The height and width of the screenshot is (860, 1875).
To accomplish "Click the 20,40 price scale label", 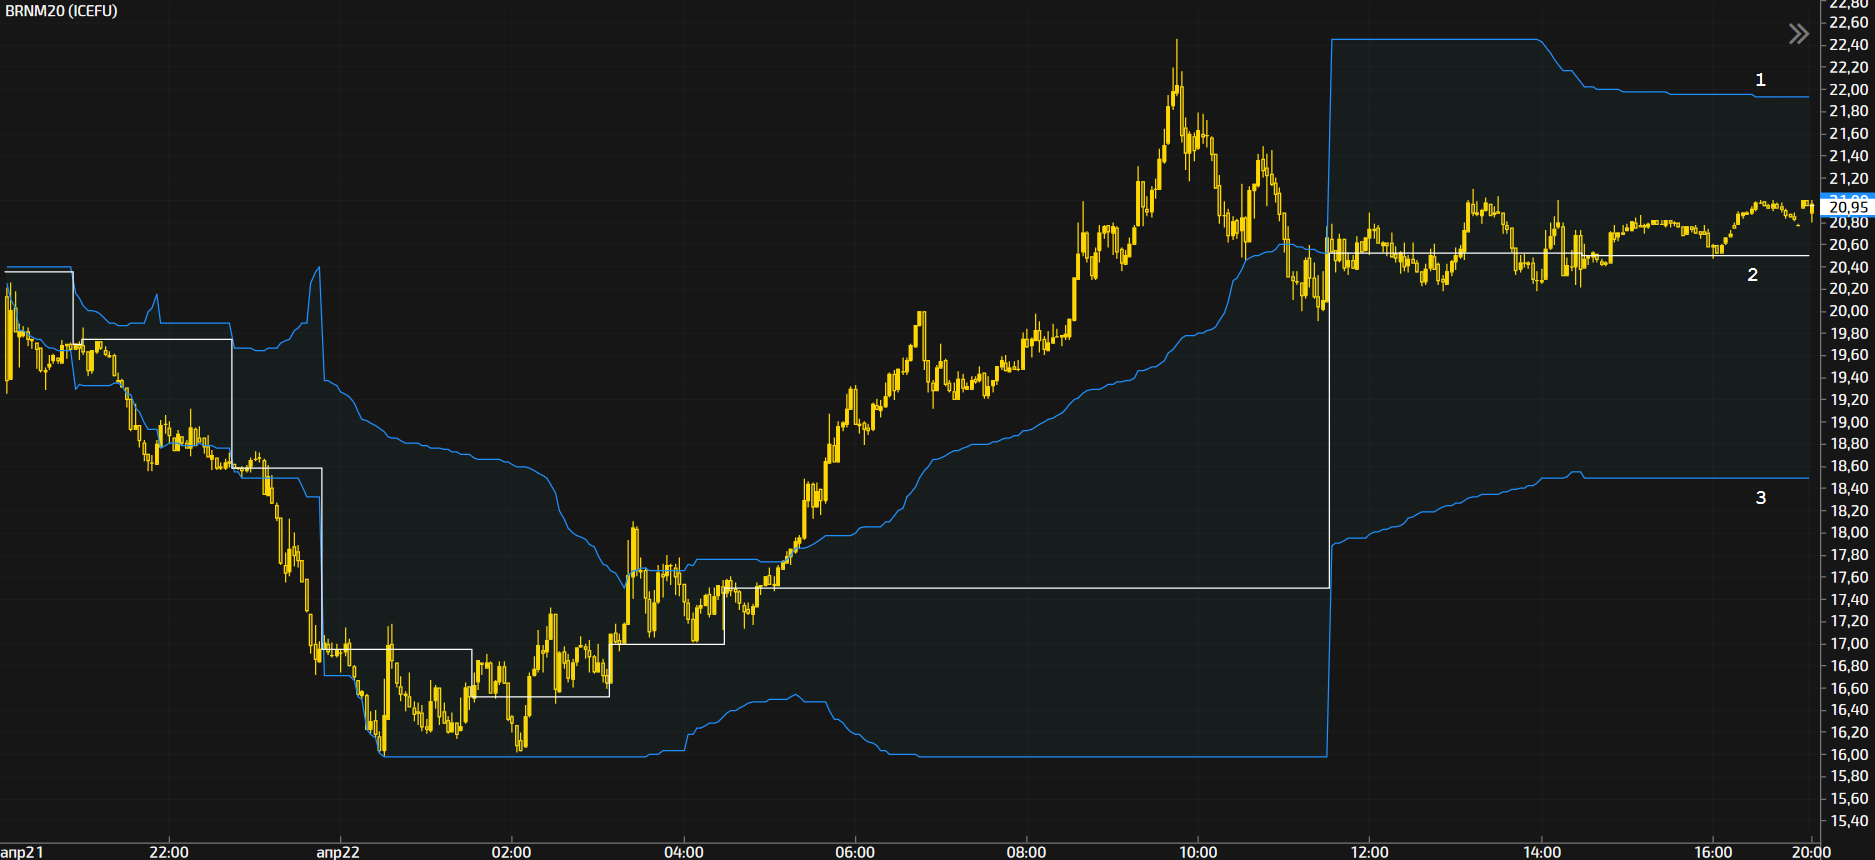I will 1848,267.
